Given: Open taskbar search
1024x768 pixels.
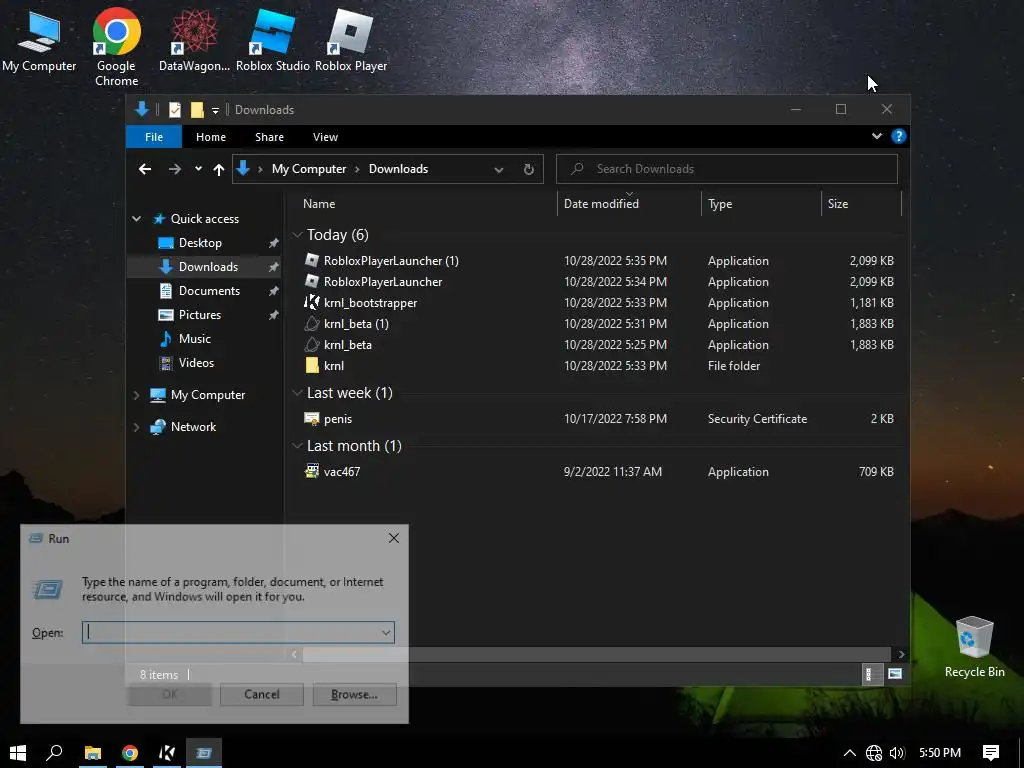Looking at the screenshot, I should pos(54,753).
